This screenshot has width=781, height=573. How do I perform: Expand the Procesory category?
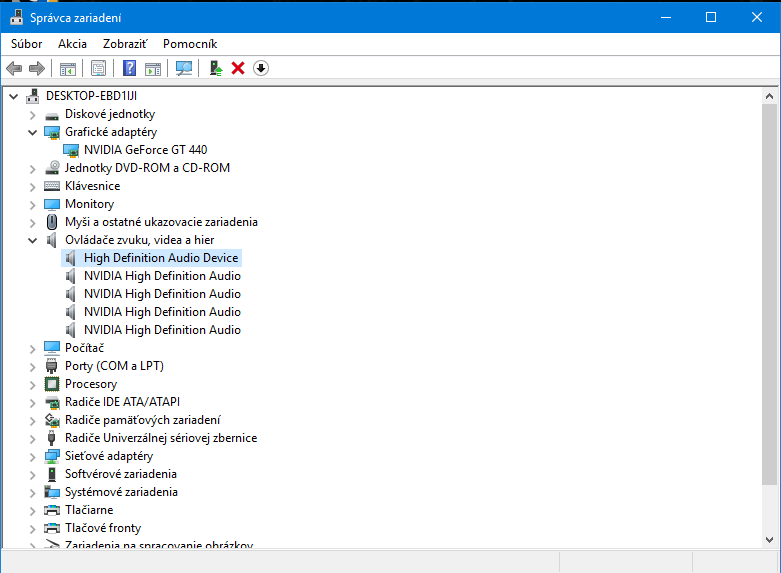coord(33,384)
